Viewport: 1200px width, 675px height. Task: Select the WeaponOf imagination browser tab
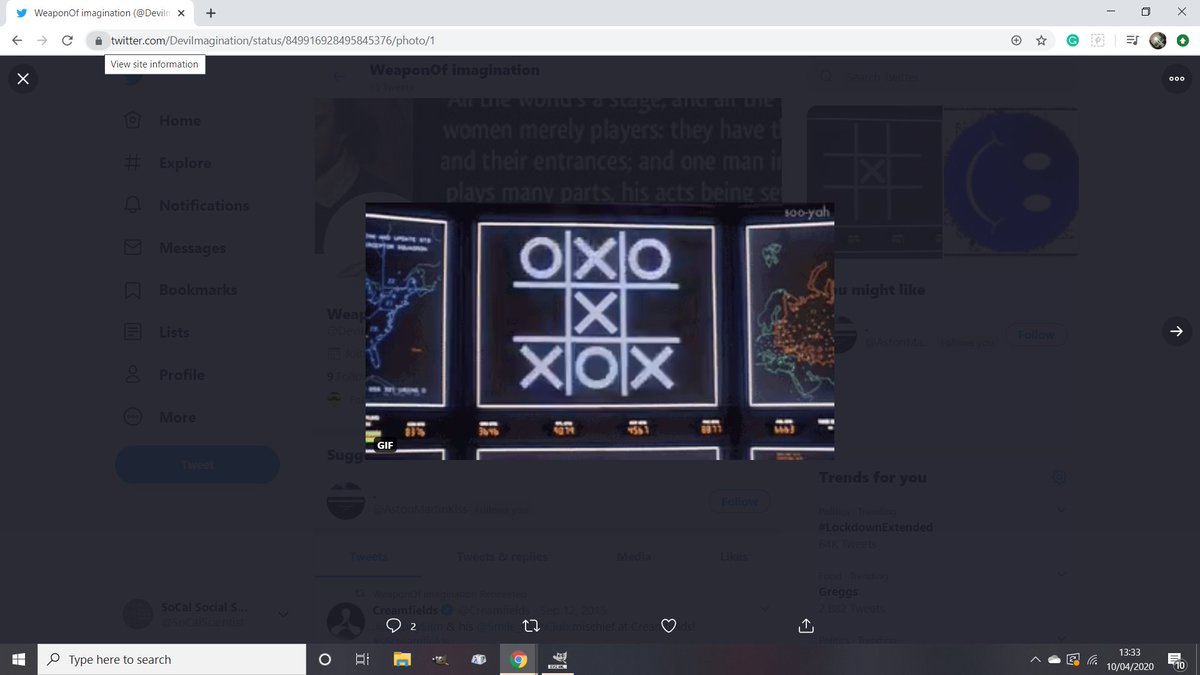pos(97,13)
